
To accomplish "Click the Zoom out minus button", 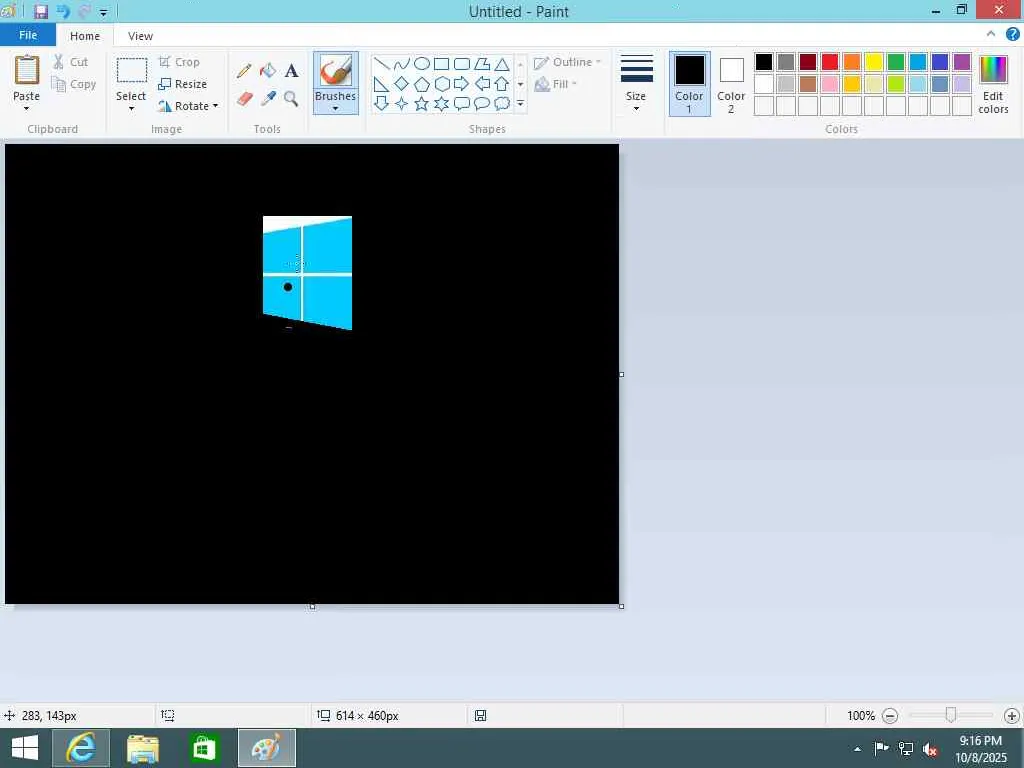I will pos(889,716).
